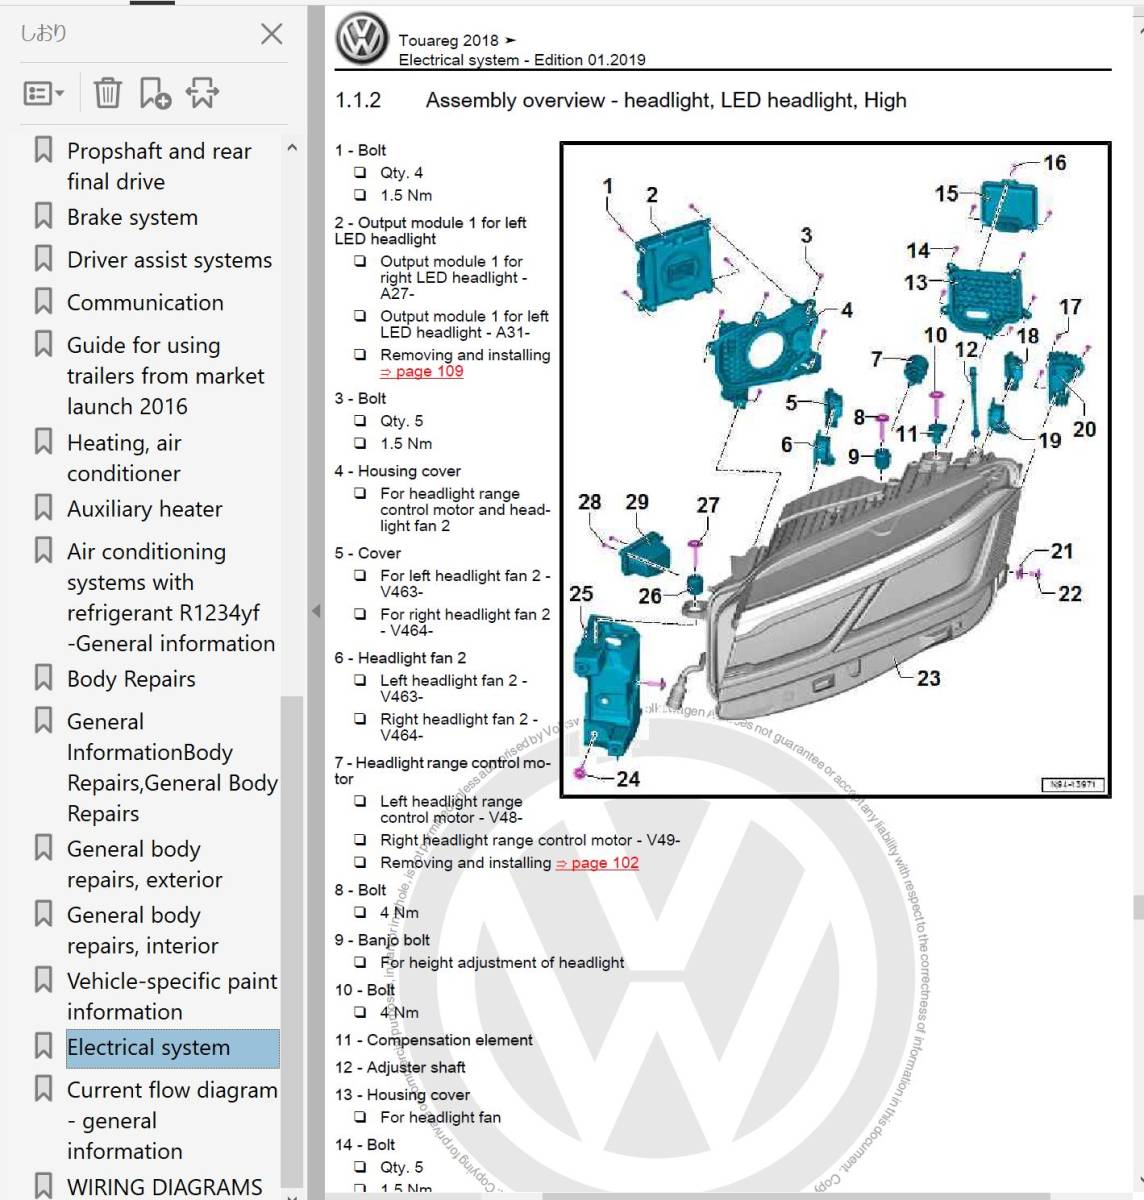Click item '4 - Housing cover'
Screen dimensions: 1144x1200
click(398, 471)
